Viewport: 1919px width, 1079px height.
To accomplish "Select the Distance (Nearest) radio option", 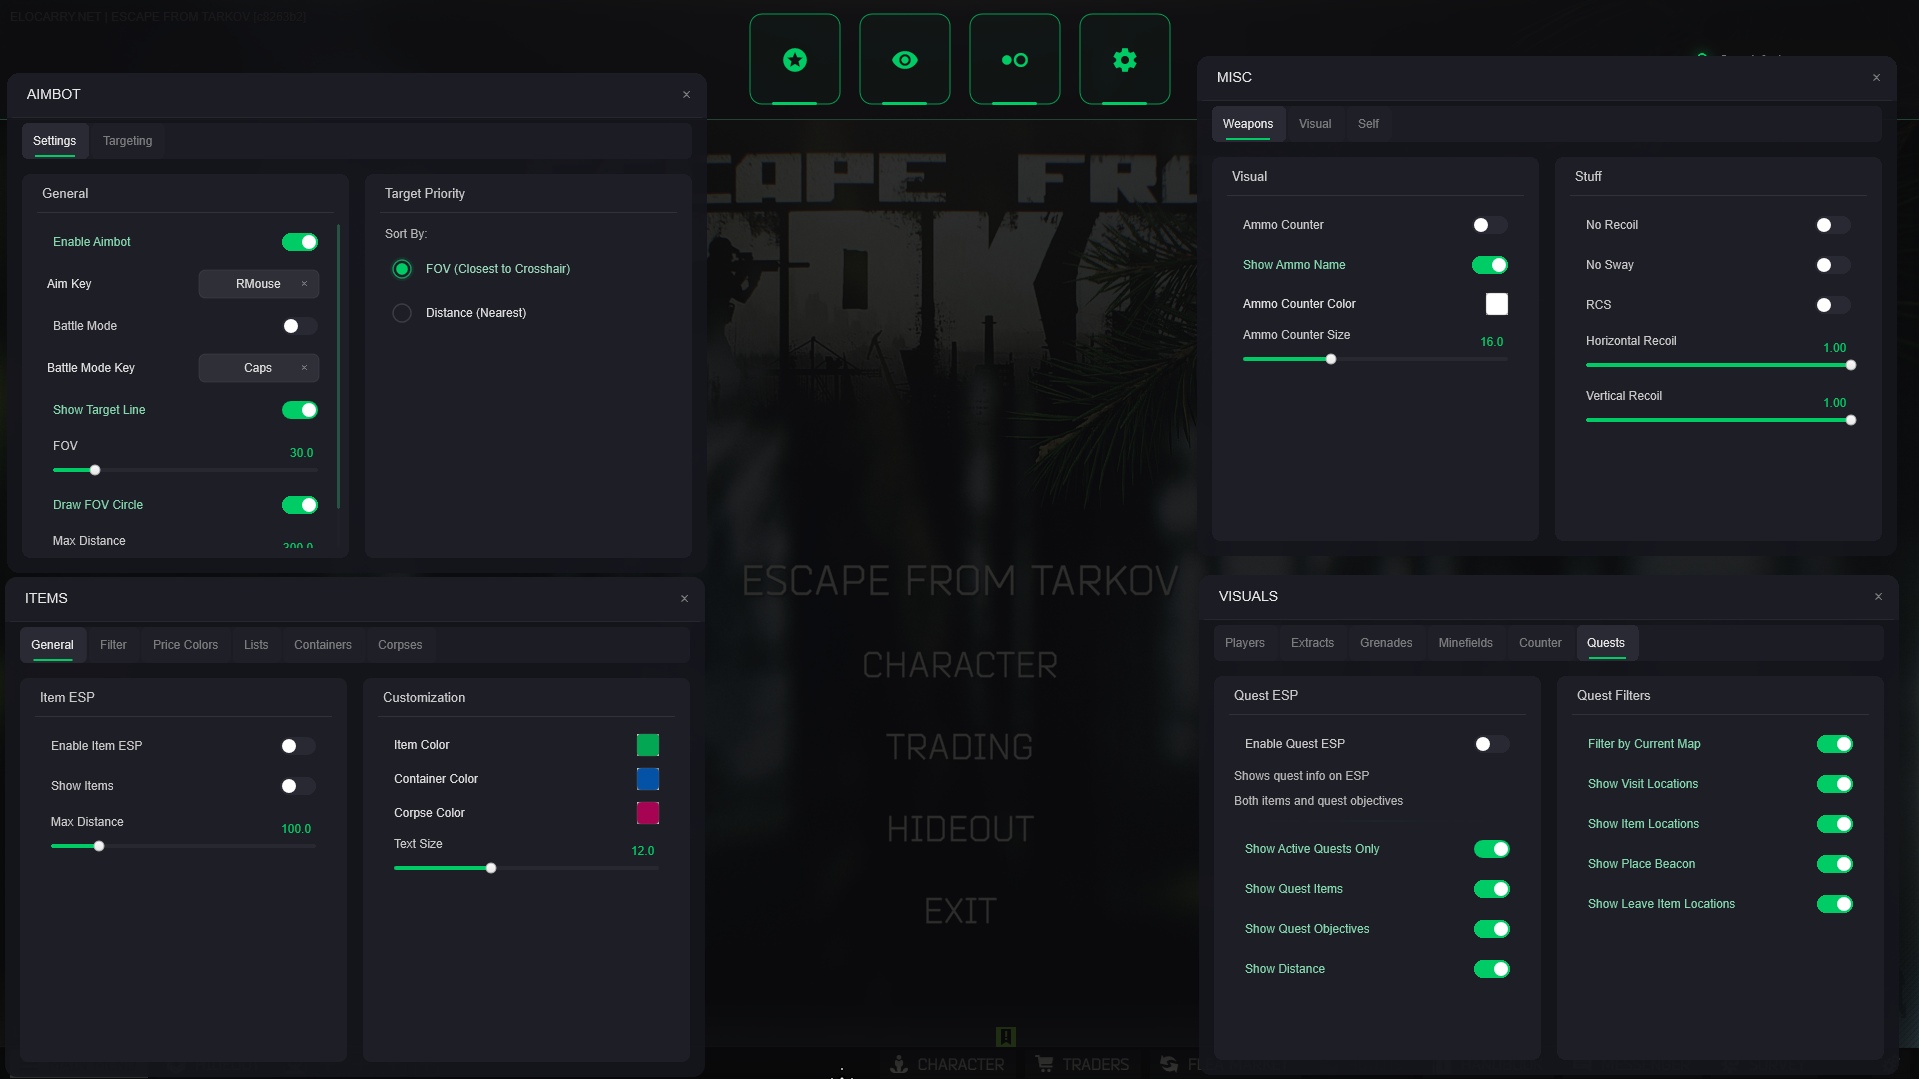I will [x=402, y=313].
